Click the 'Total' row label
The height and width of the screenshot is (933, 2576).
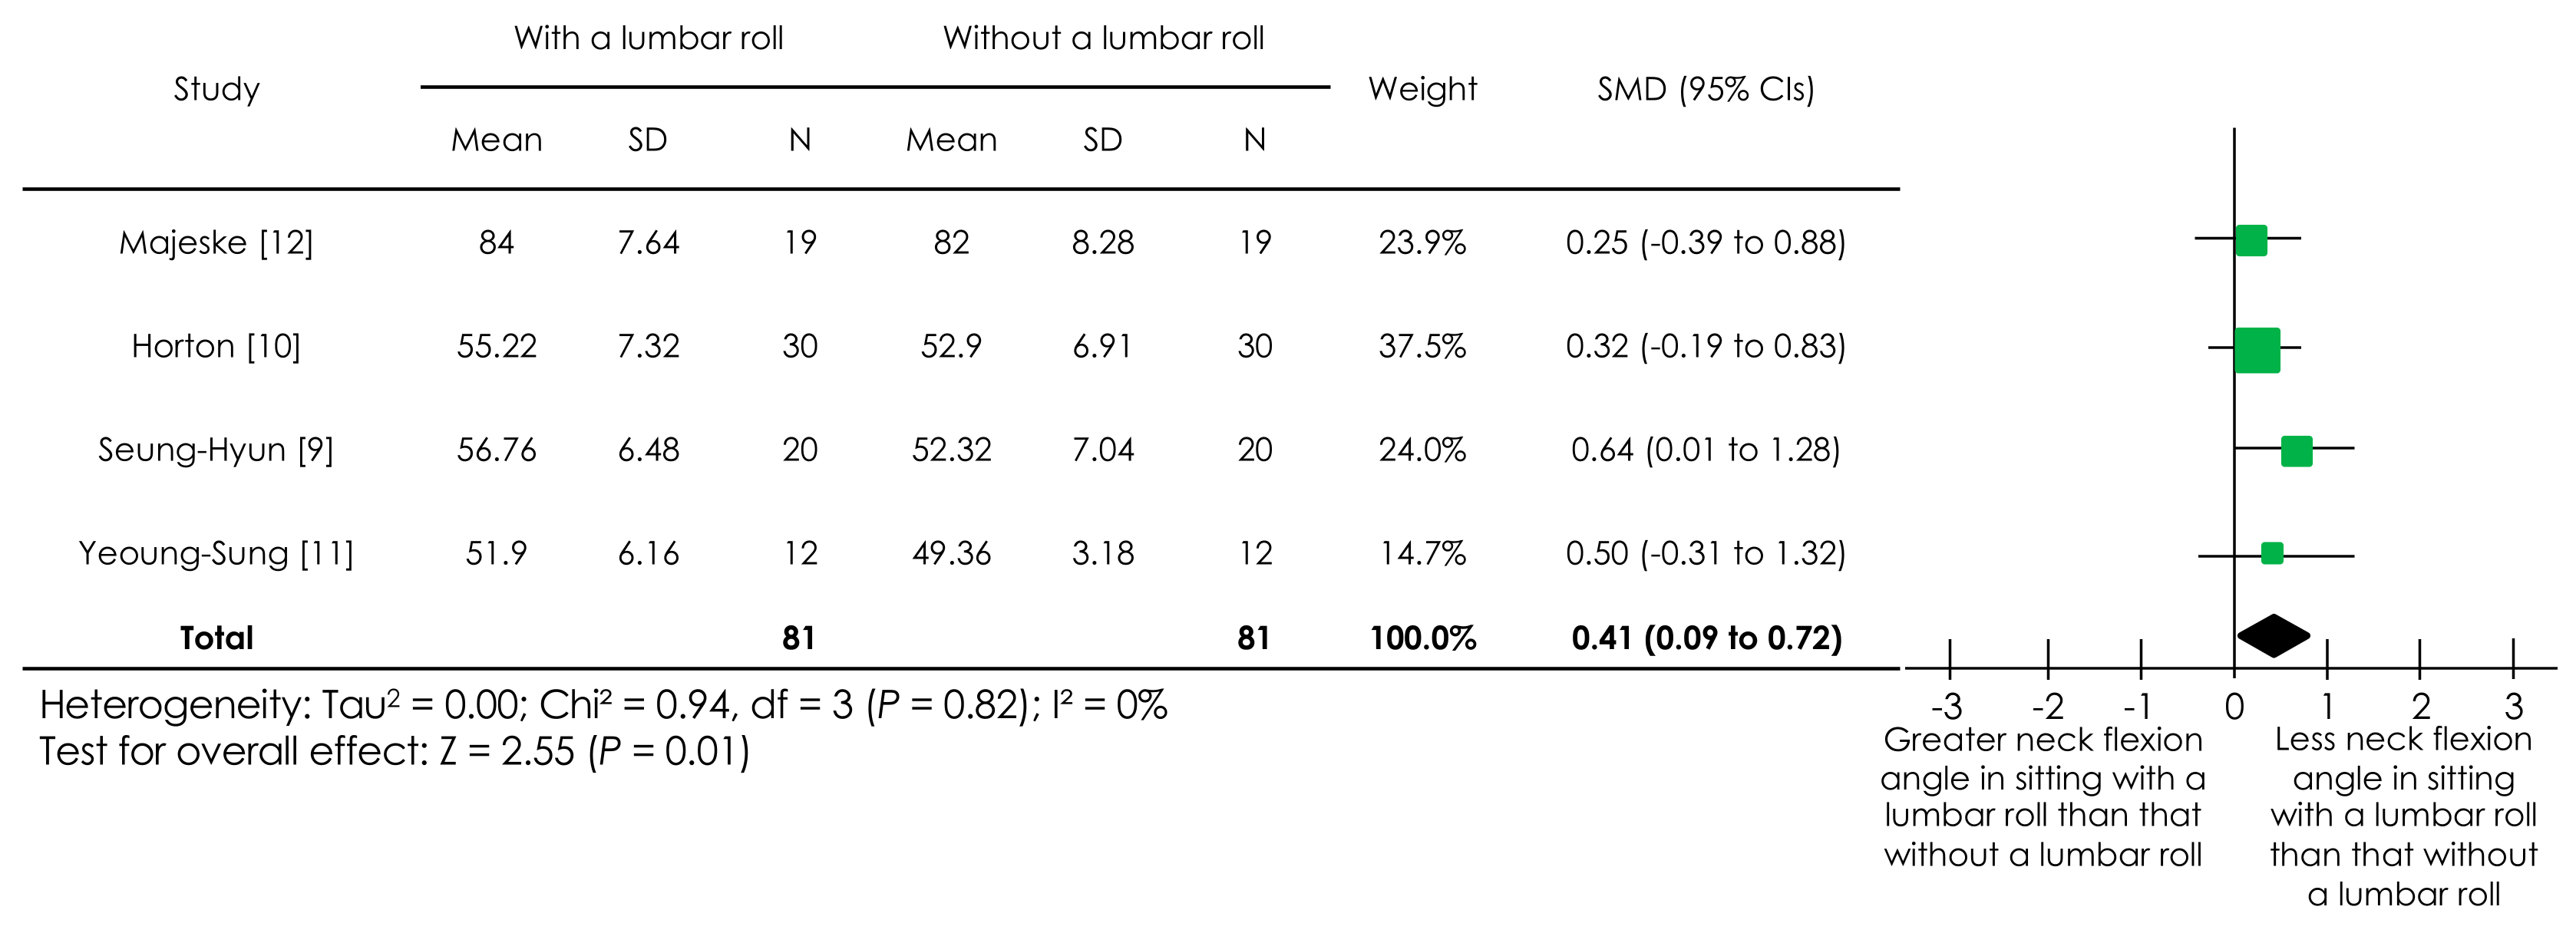click(x=216, y=638)
